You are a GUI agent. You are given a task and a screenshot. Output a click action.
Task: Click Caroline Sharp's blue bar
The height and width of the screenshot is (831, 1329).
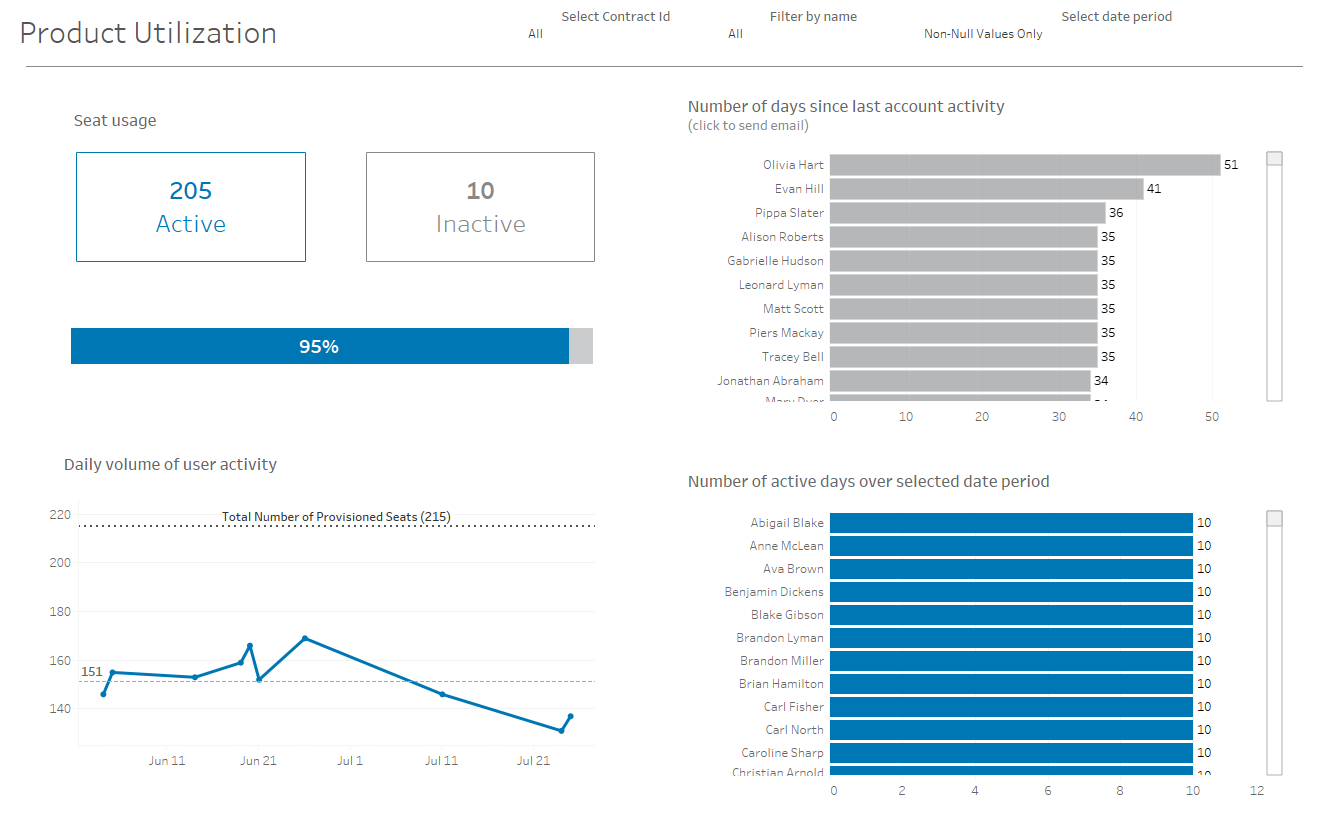tap(1010, 753)
